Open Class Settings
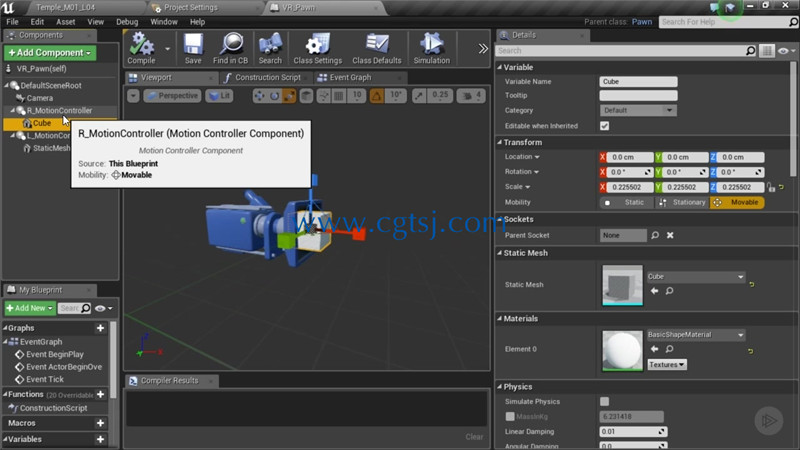The width and height of the screenshot is (800, 450). 317,48
